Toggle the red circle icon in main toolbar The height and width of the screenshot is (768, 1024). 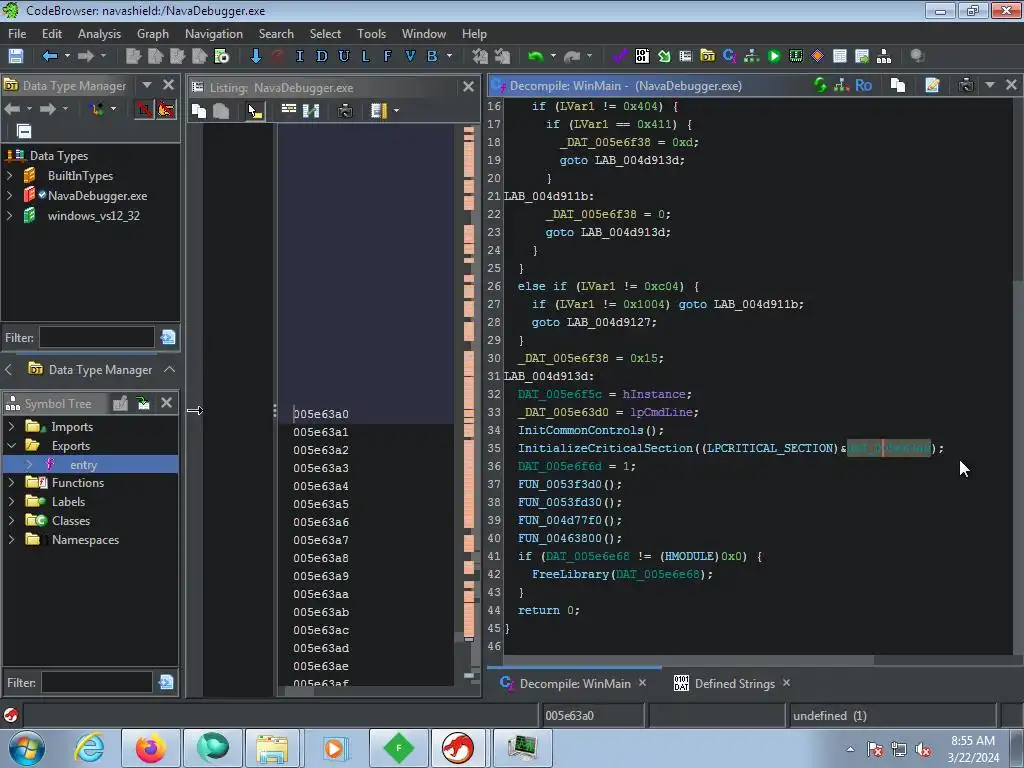coord(278,56)
